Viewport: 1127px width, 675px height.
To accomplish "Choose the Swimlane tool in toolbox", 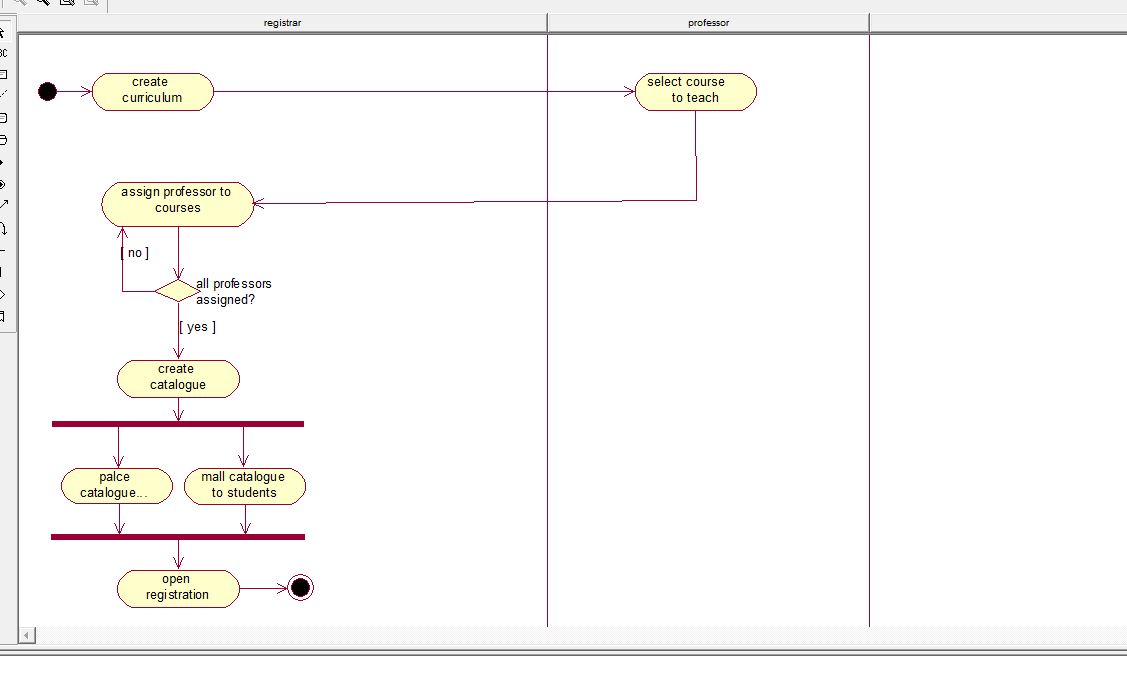I will [x=3, y=316].
